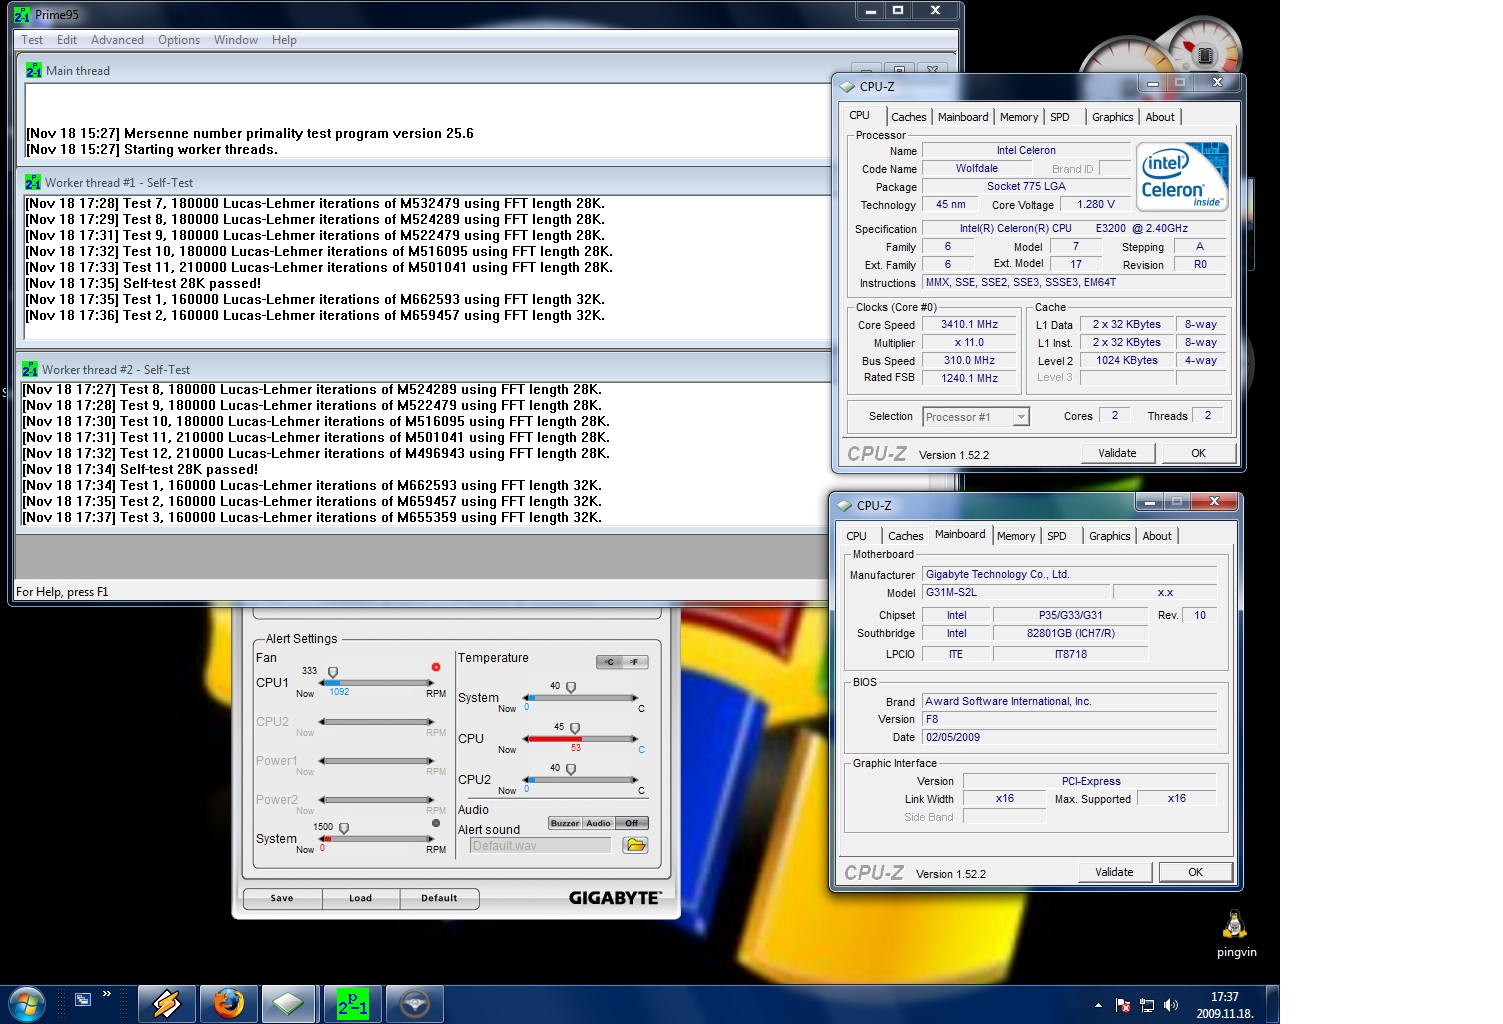Screen dimensions: 1503x1024
Task: Open the Advanced menu in Prime95
Action: pyautogui.click(x=117, y=40)
